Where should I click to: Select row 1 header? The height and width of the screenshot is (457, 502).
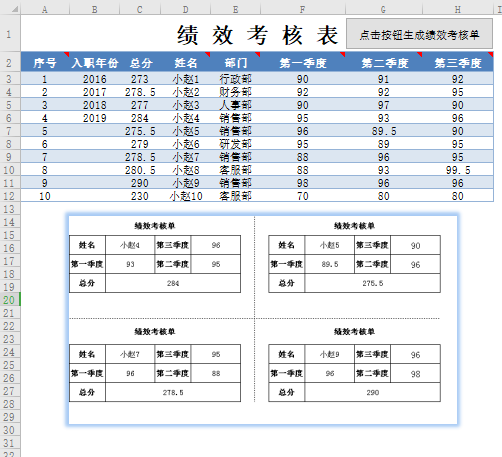point(9,34)
